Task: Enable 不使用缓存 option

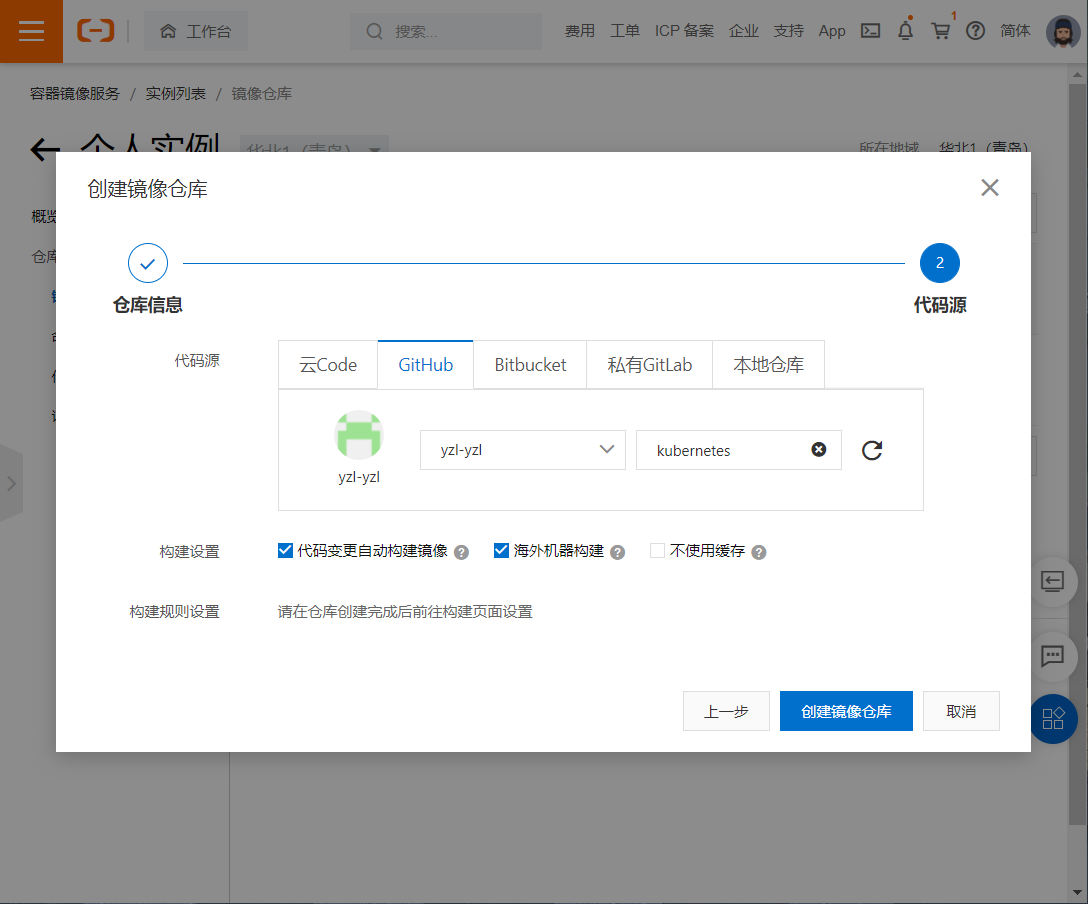Action: (657, 550)
